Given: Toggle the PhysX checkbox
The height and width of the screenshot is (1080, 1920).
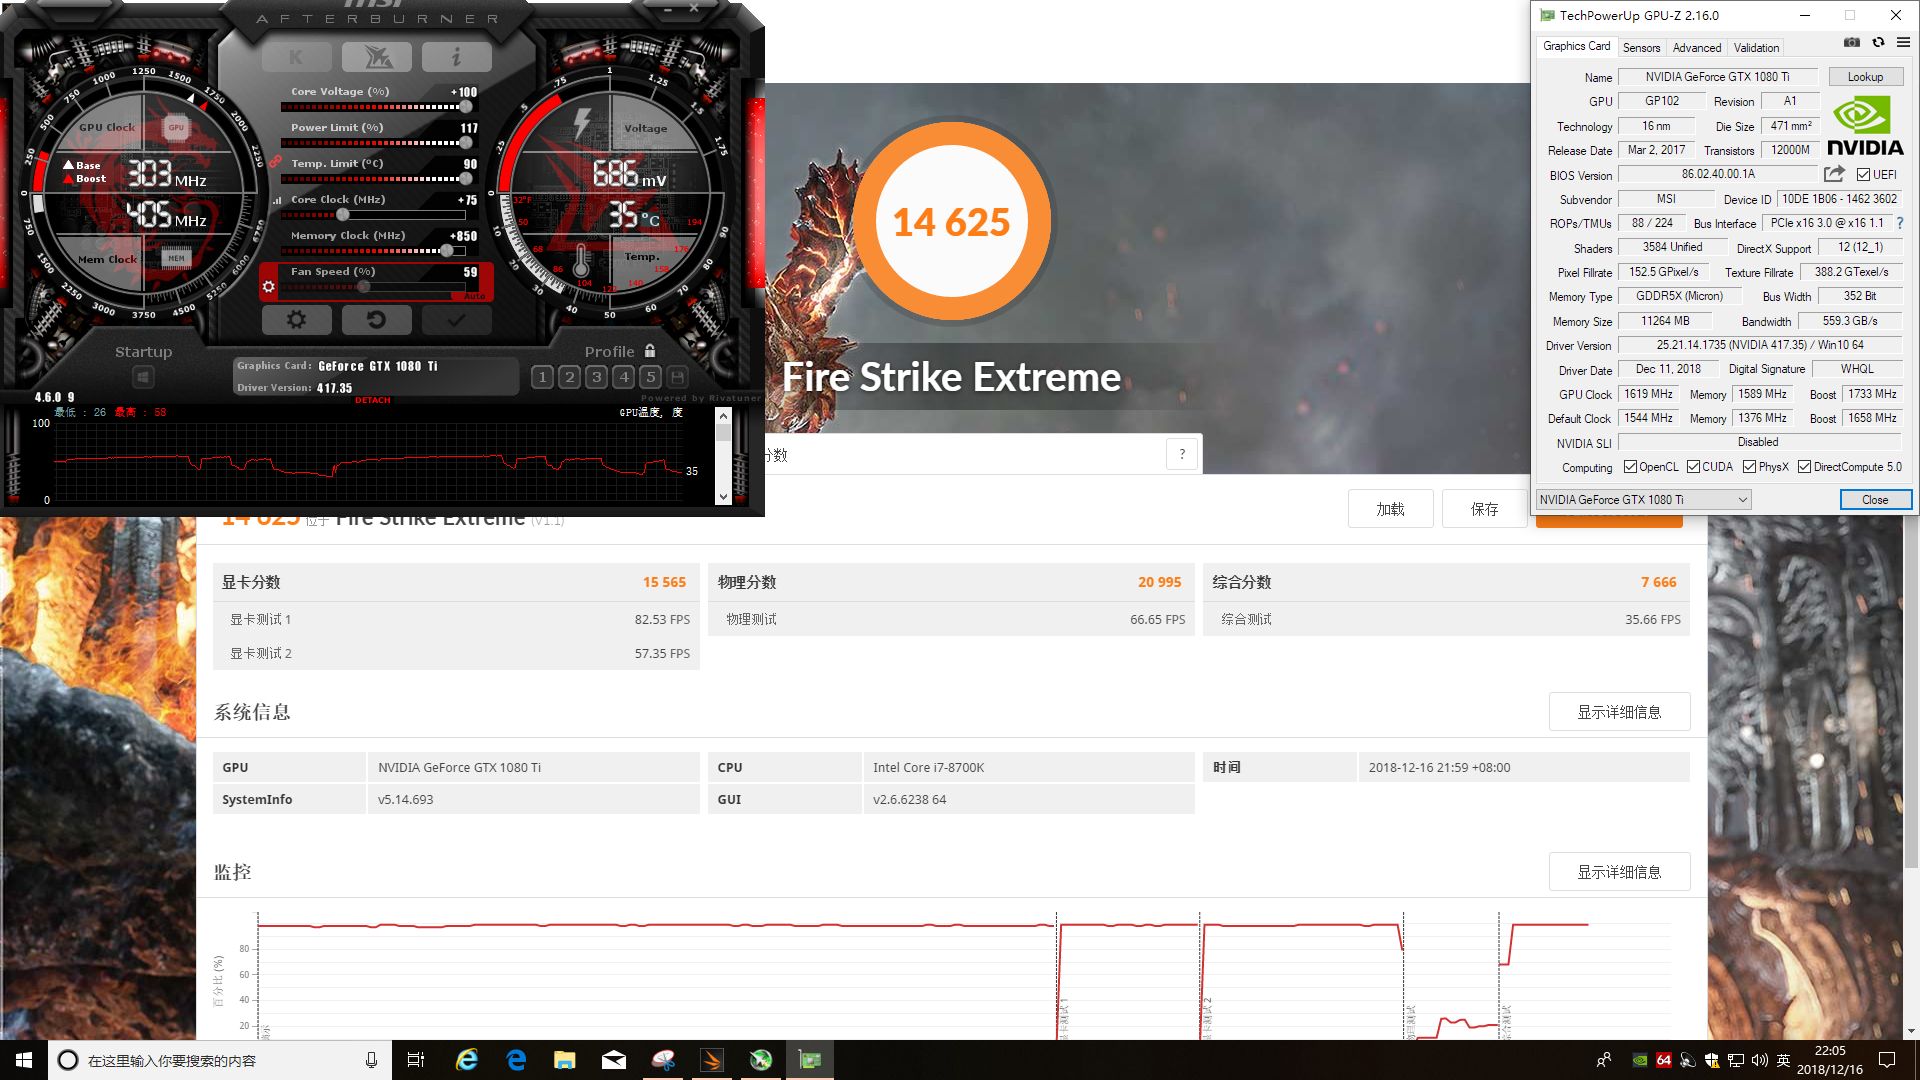Looking at the screenshot, I should 1749,467.
